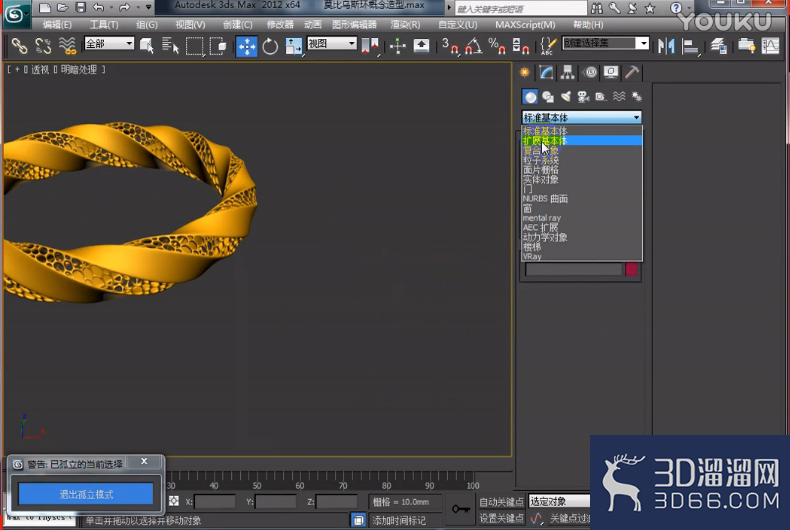Image resolution: width=790 pixels, height=530 pixels.
Task: Click the Use Pivot Point Center icon
Action: (x=370, y=46)
